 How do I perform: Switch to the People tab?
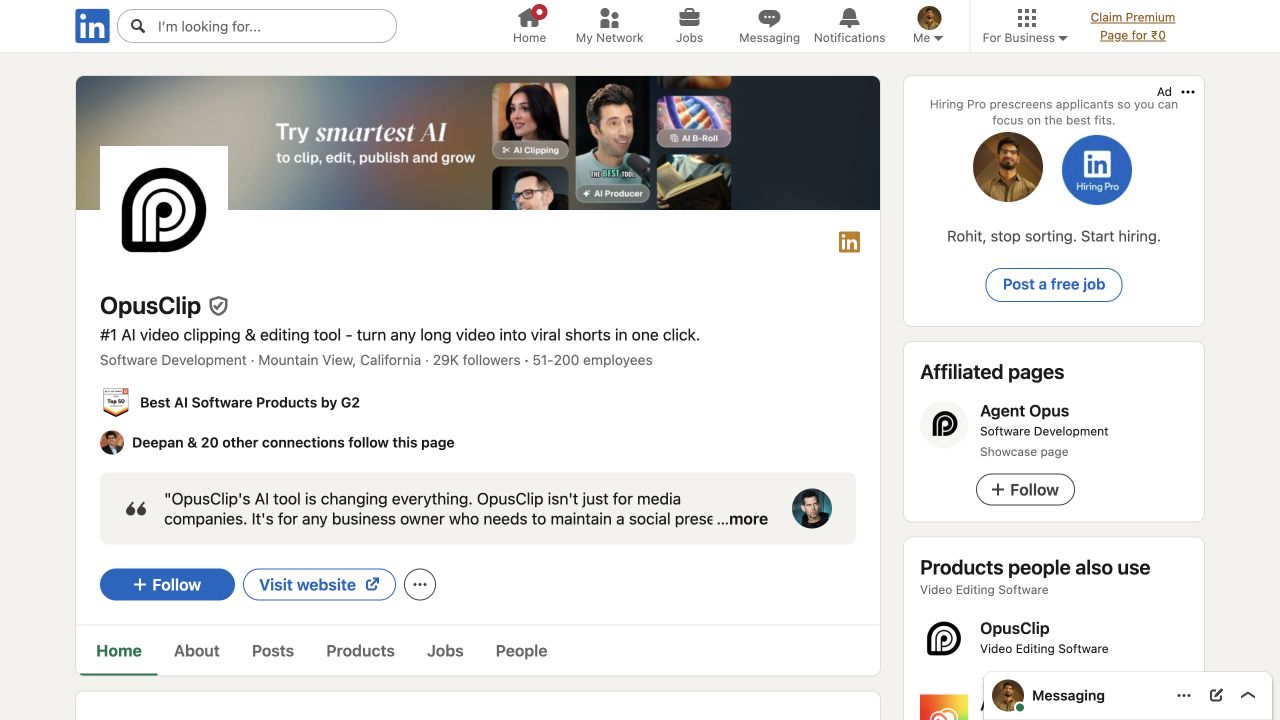pyautogui.click(x=521, y=651)
